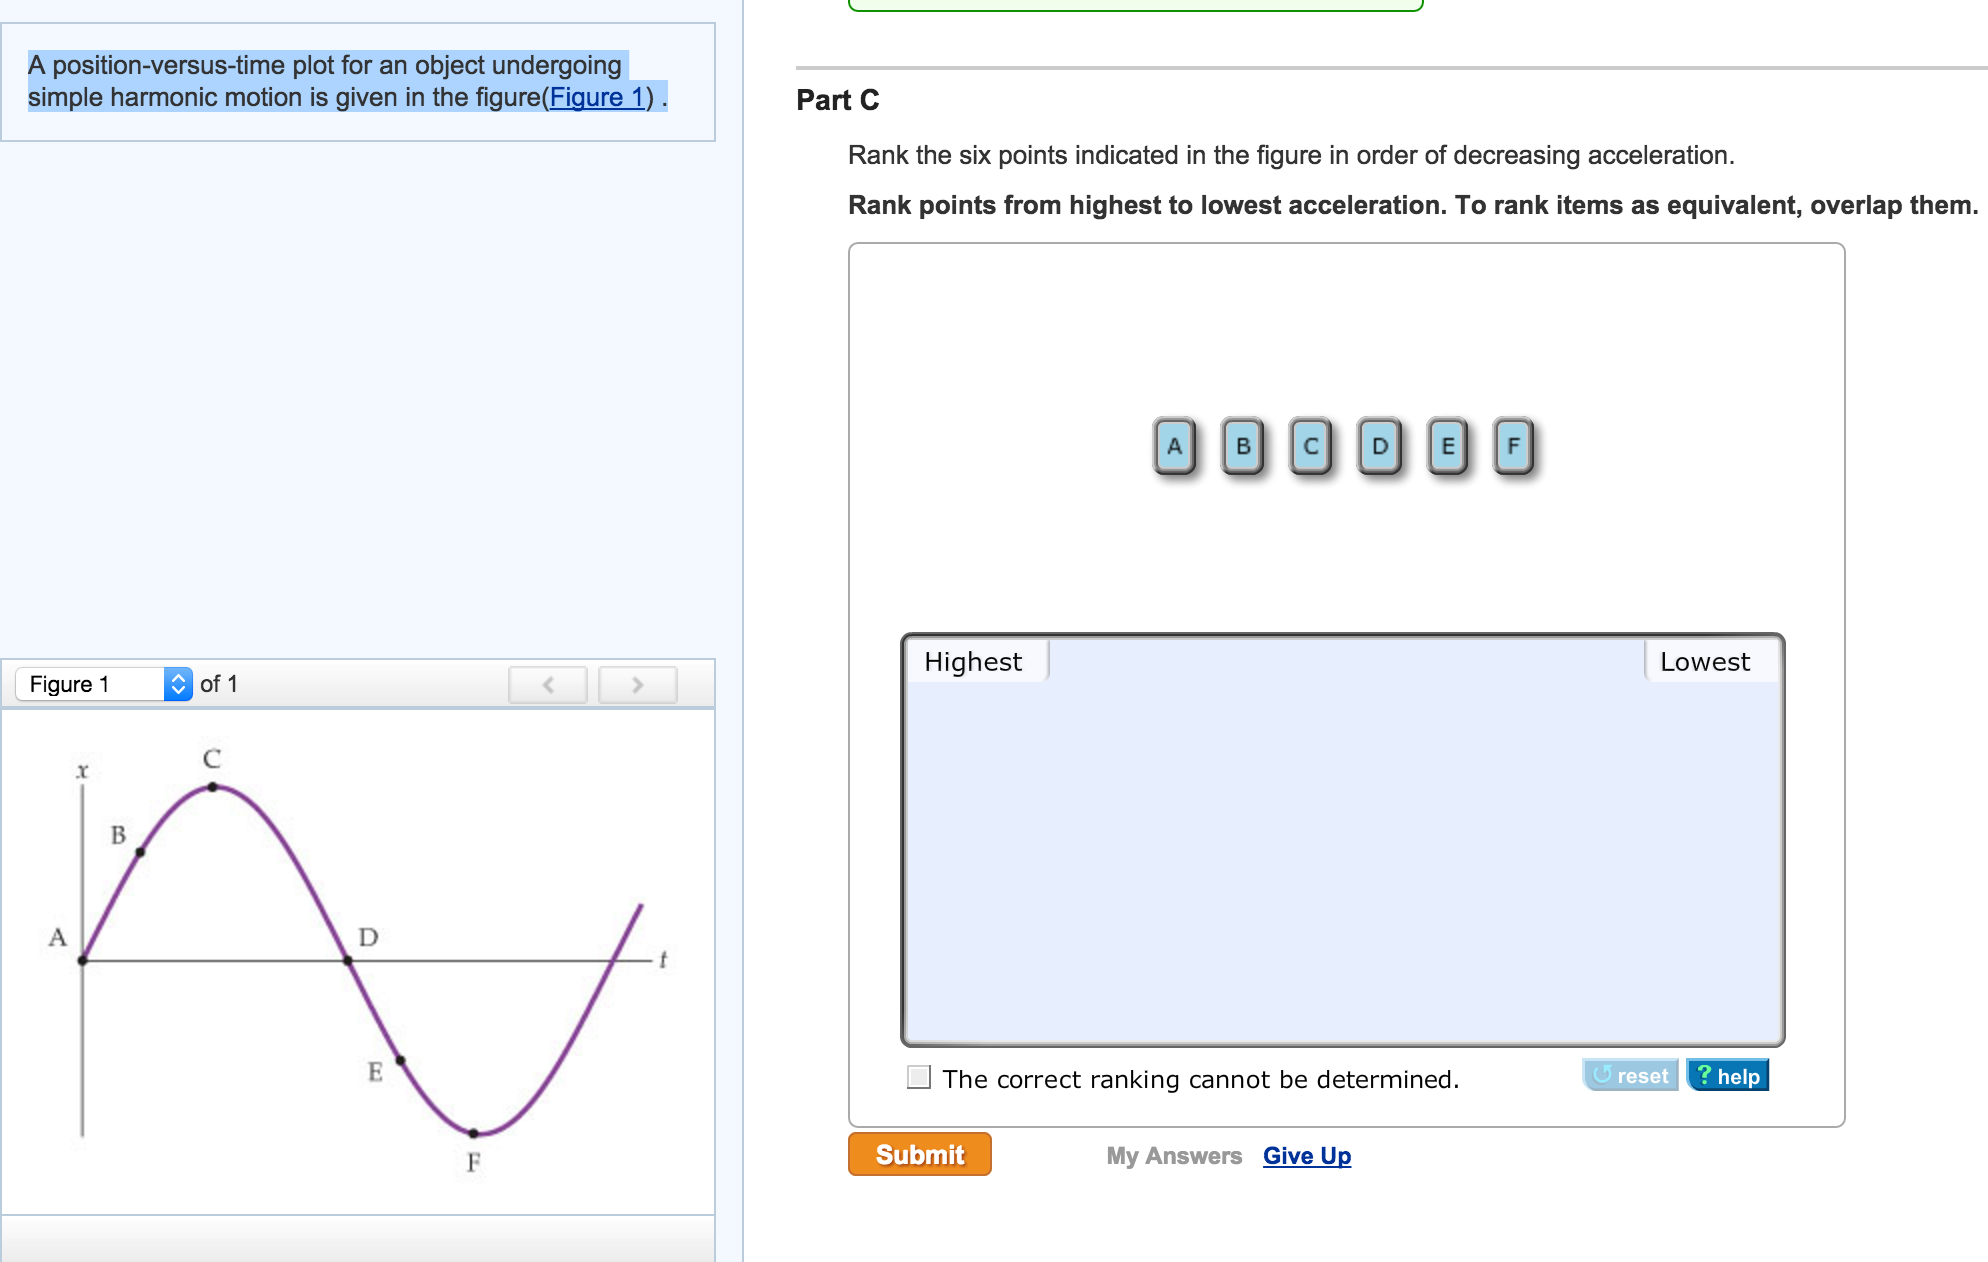Select the B ranking tile
This screenshot has width=1988, height=1262.
pyautogui.click(x=1242, y=446)
